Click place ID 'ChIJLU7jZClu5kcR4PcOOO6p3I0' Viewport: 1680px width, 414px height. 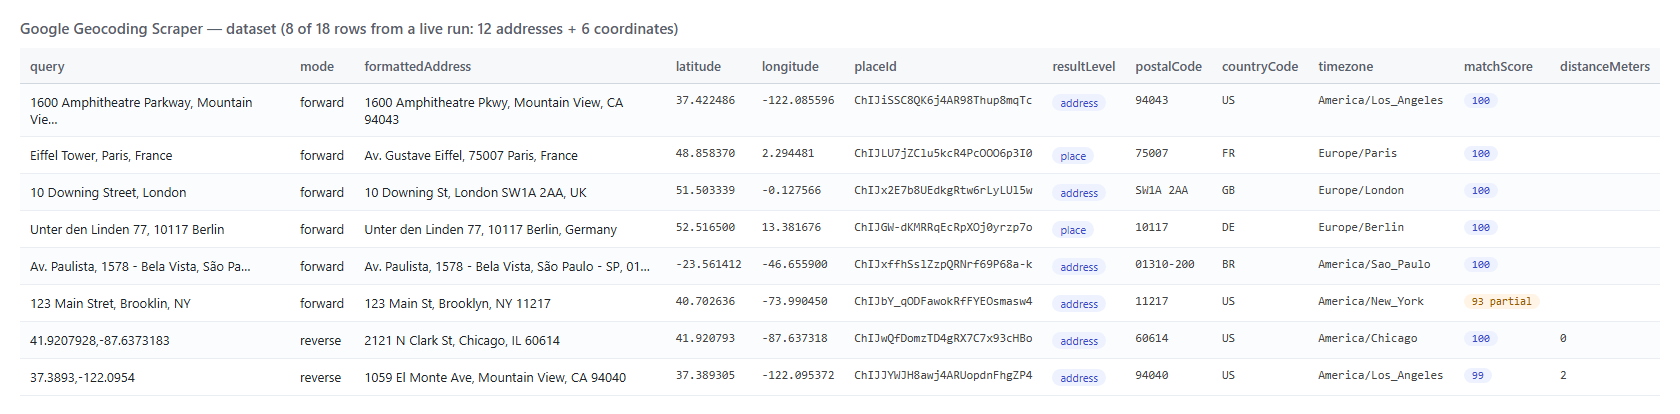pos(943,153)
